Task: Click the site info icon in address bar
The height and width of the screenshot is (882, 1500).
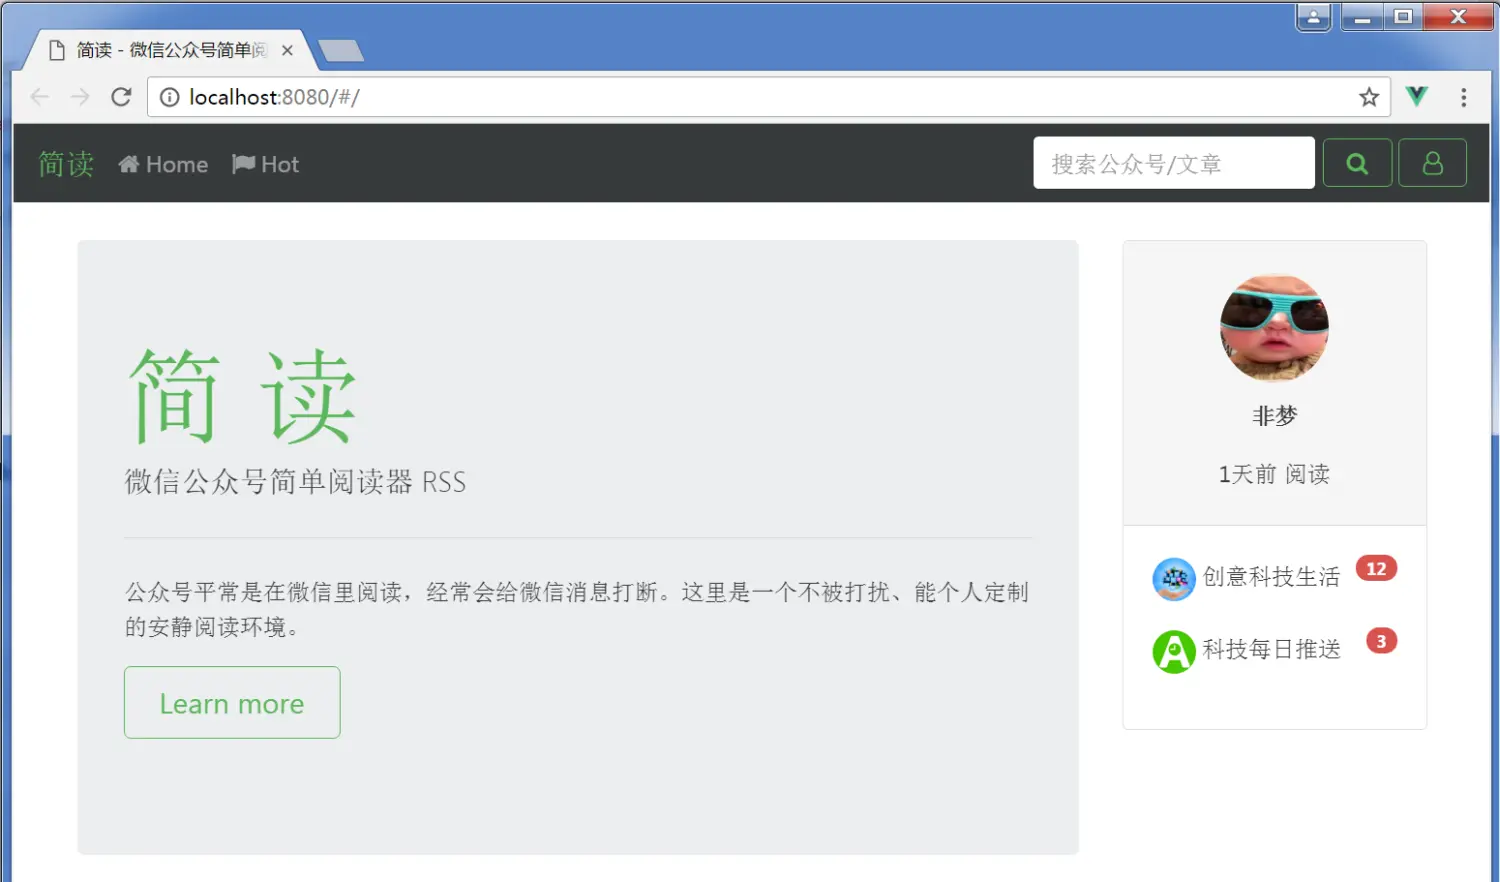Action: point(170,97)
